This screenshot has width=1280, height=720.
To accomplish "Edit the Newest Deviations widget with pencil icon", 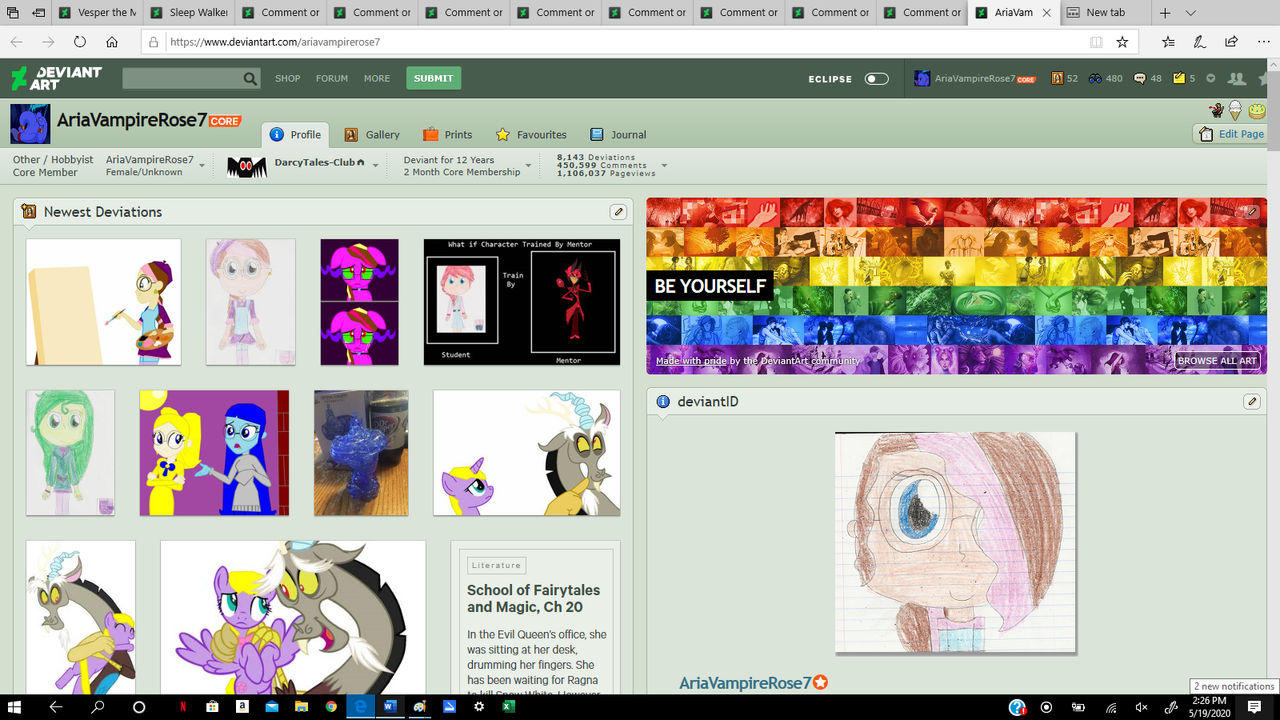I will point(619,212).
